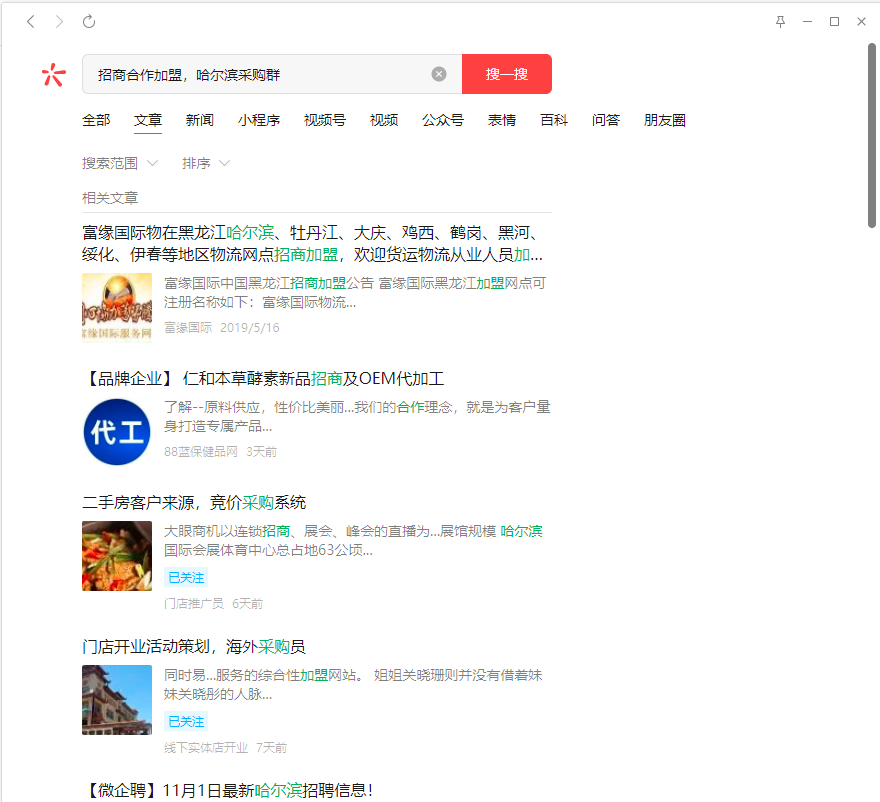Select the 文章 tab
Screen dimensions: 880x802
148,120
